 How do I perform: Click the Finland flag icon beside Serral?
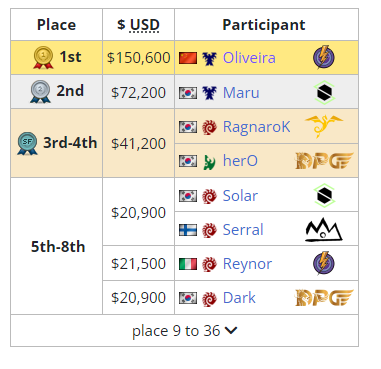(188, 230)
